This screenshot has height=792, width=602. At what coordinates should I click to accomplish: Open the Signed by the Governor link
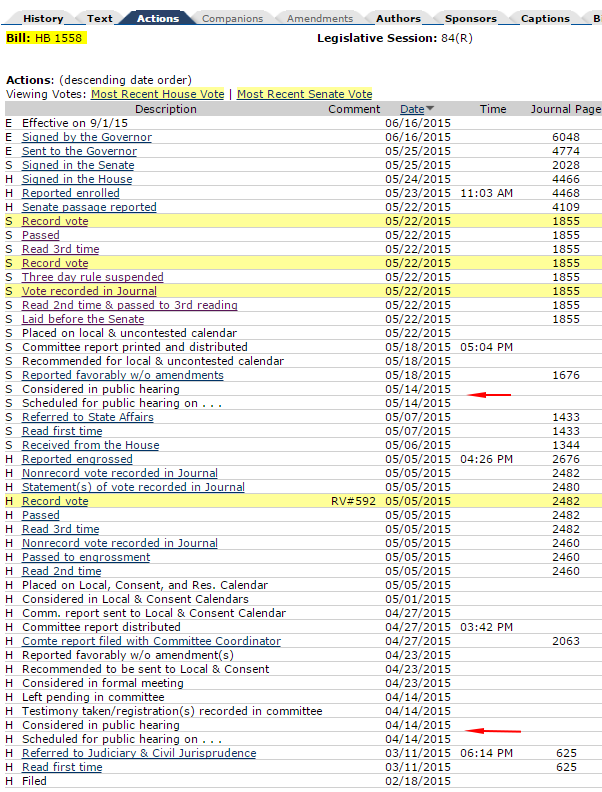pyautogui.click(x=87, y=137)
